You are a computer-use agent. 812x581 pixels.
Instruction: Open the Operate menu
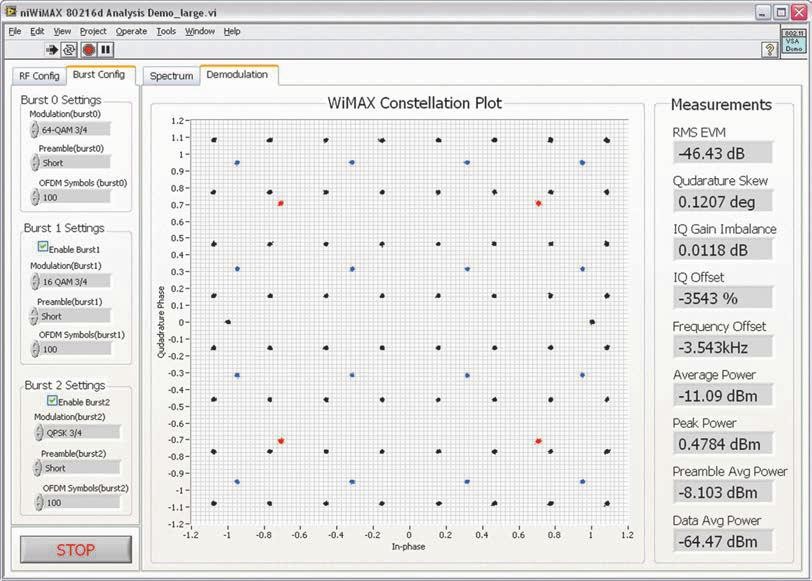click(132, 31)
